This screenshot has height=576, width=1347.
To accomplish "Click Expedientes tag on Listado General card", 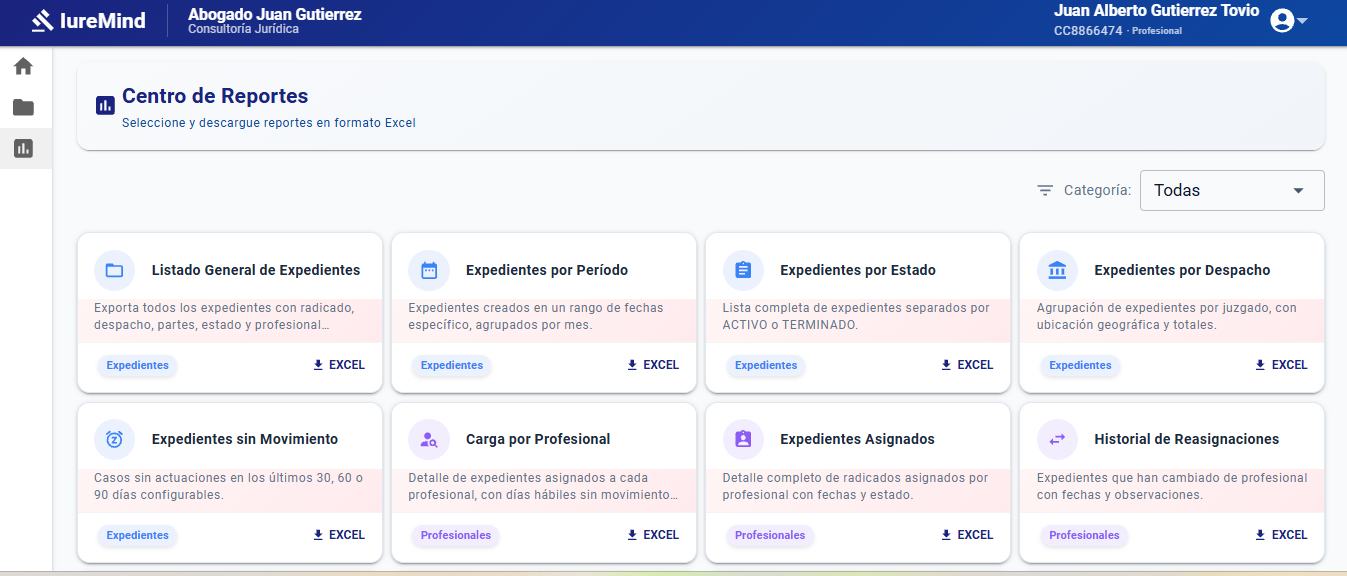I will pyautogui.click(x=137, y=366).
